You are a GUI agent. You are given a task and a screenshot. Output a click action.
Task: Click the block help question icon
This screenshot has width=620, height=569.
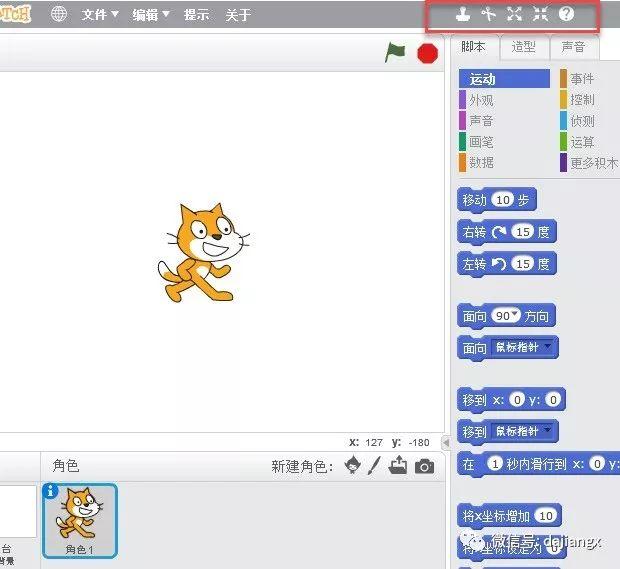pos(566,14)
